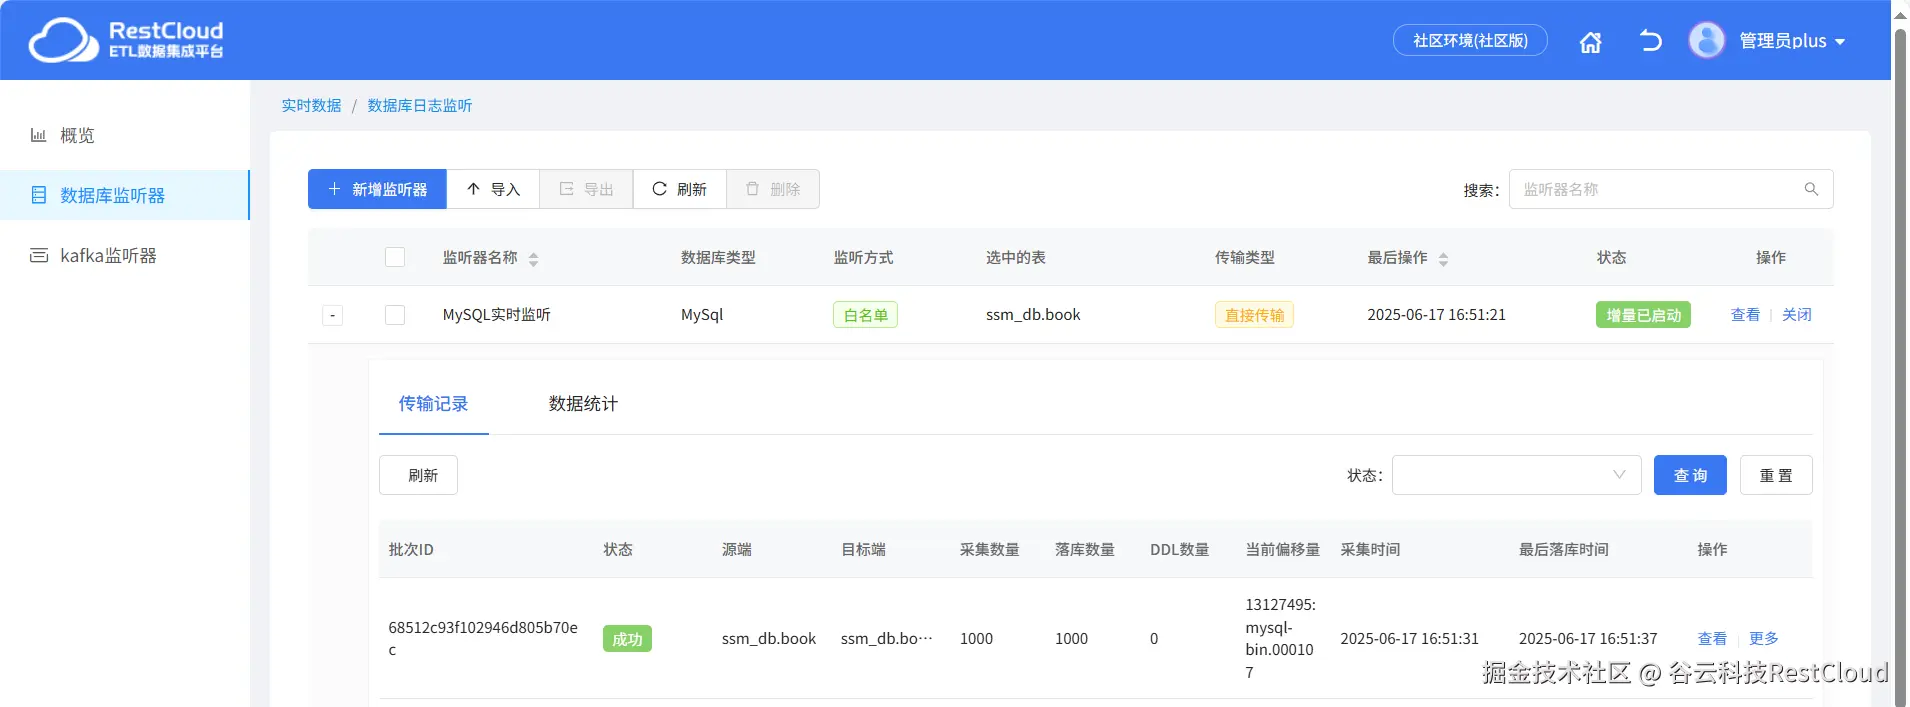This screenshot has height=707, width=1910.
Task: Click the 直接传输 tag
Action: coord(1254,315)
